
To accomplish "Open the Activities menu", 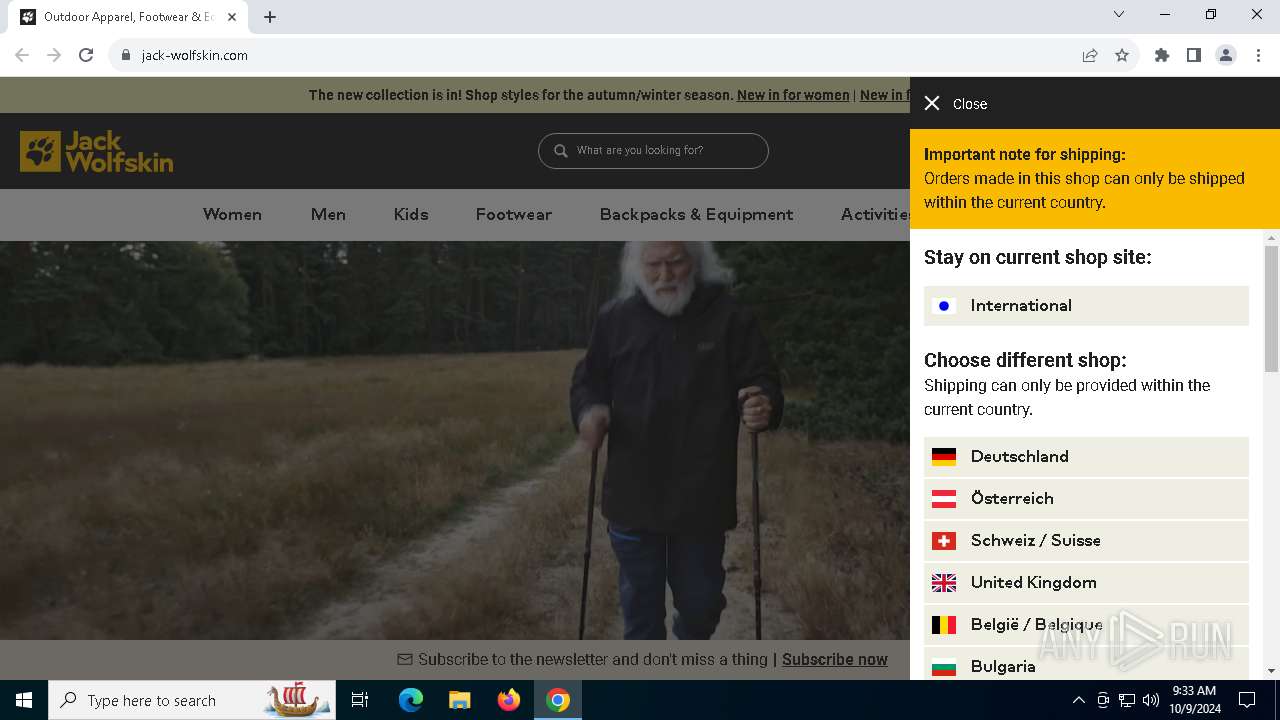I will (x=875, y=214).
